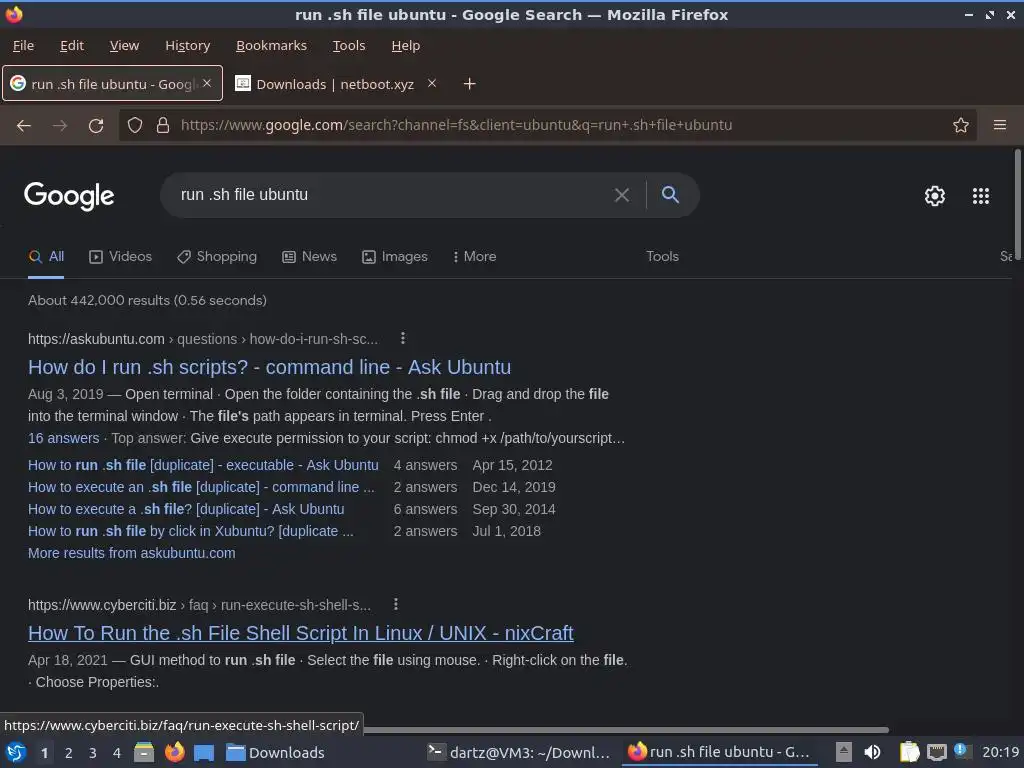Viewport: 1024px width, 768px height.
Task: Switch to the dartz@VM3 terminal window
Action: pos(518,753)
